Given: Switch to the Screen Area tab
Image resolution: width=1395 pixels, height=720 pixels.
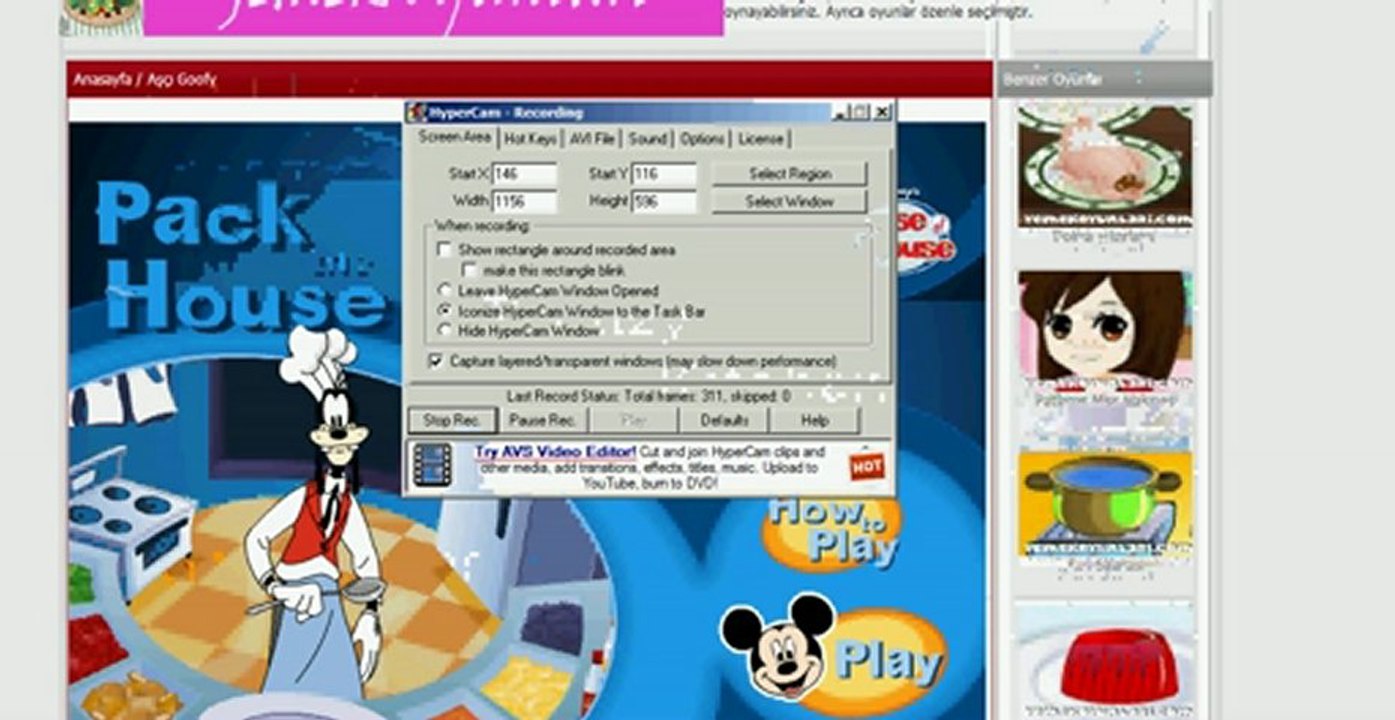Looking at the screenshot, I should (x=455, y=137).
